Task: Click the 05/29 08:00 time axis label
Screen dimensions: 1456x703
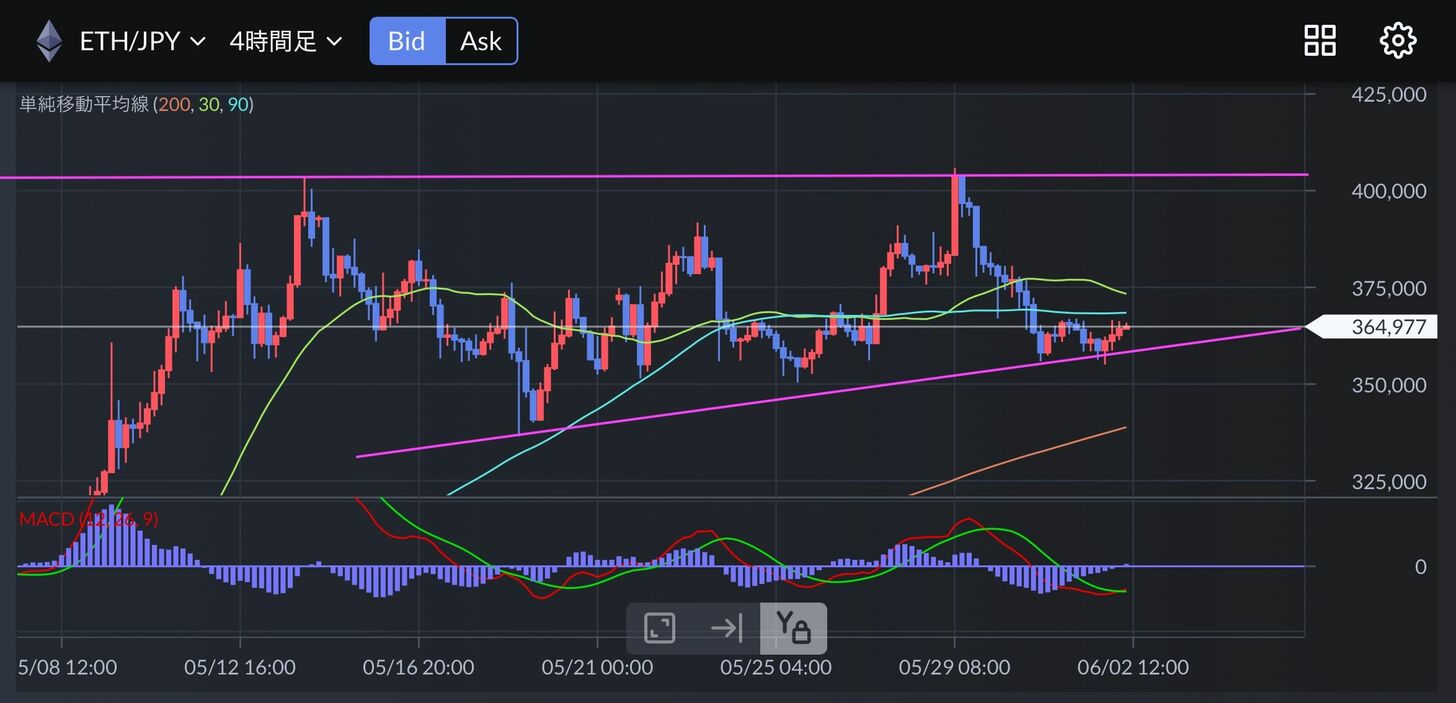Action: pos(954,667)
